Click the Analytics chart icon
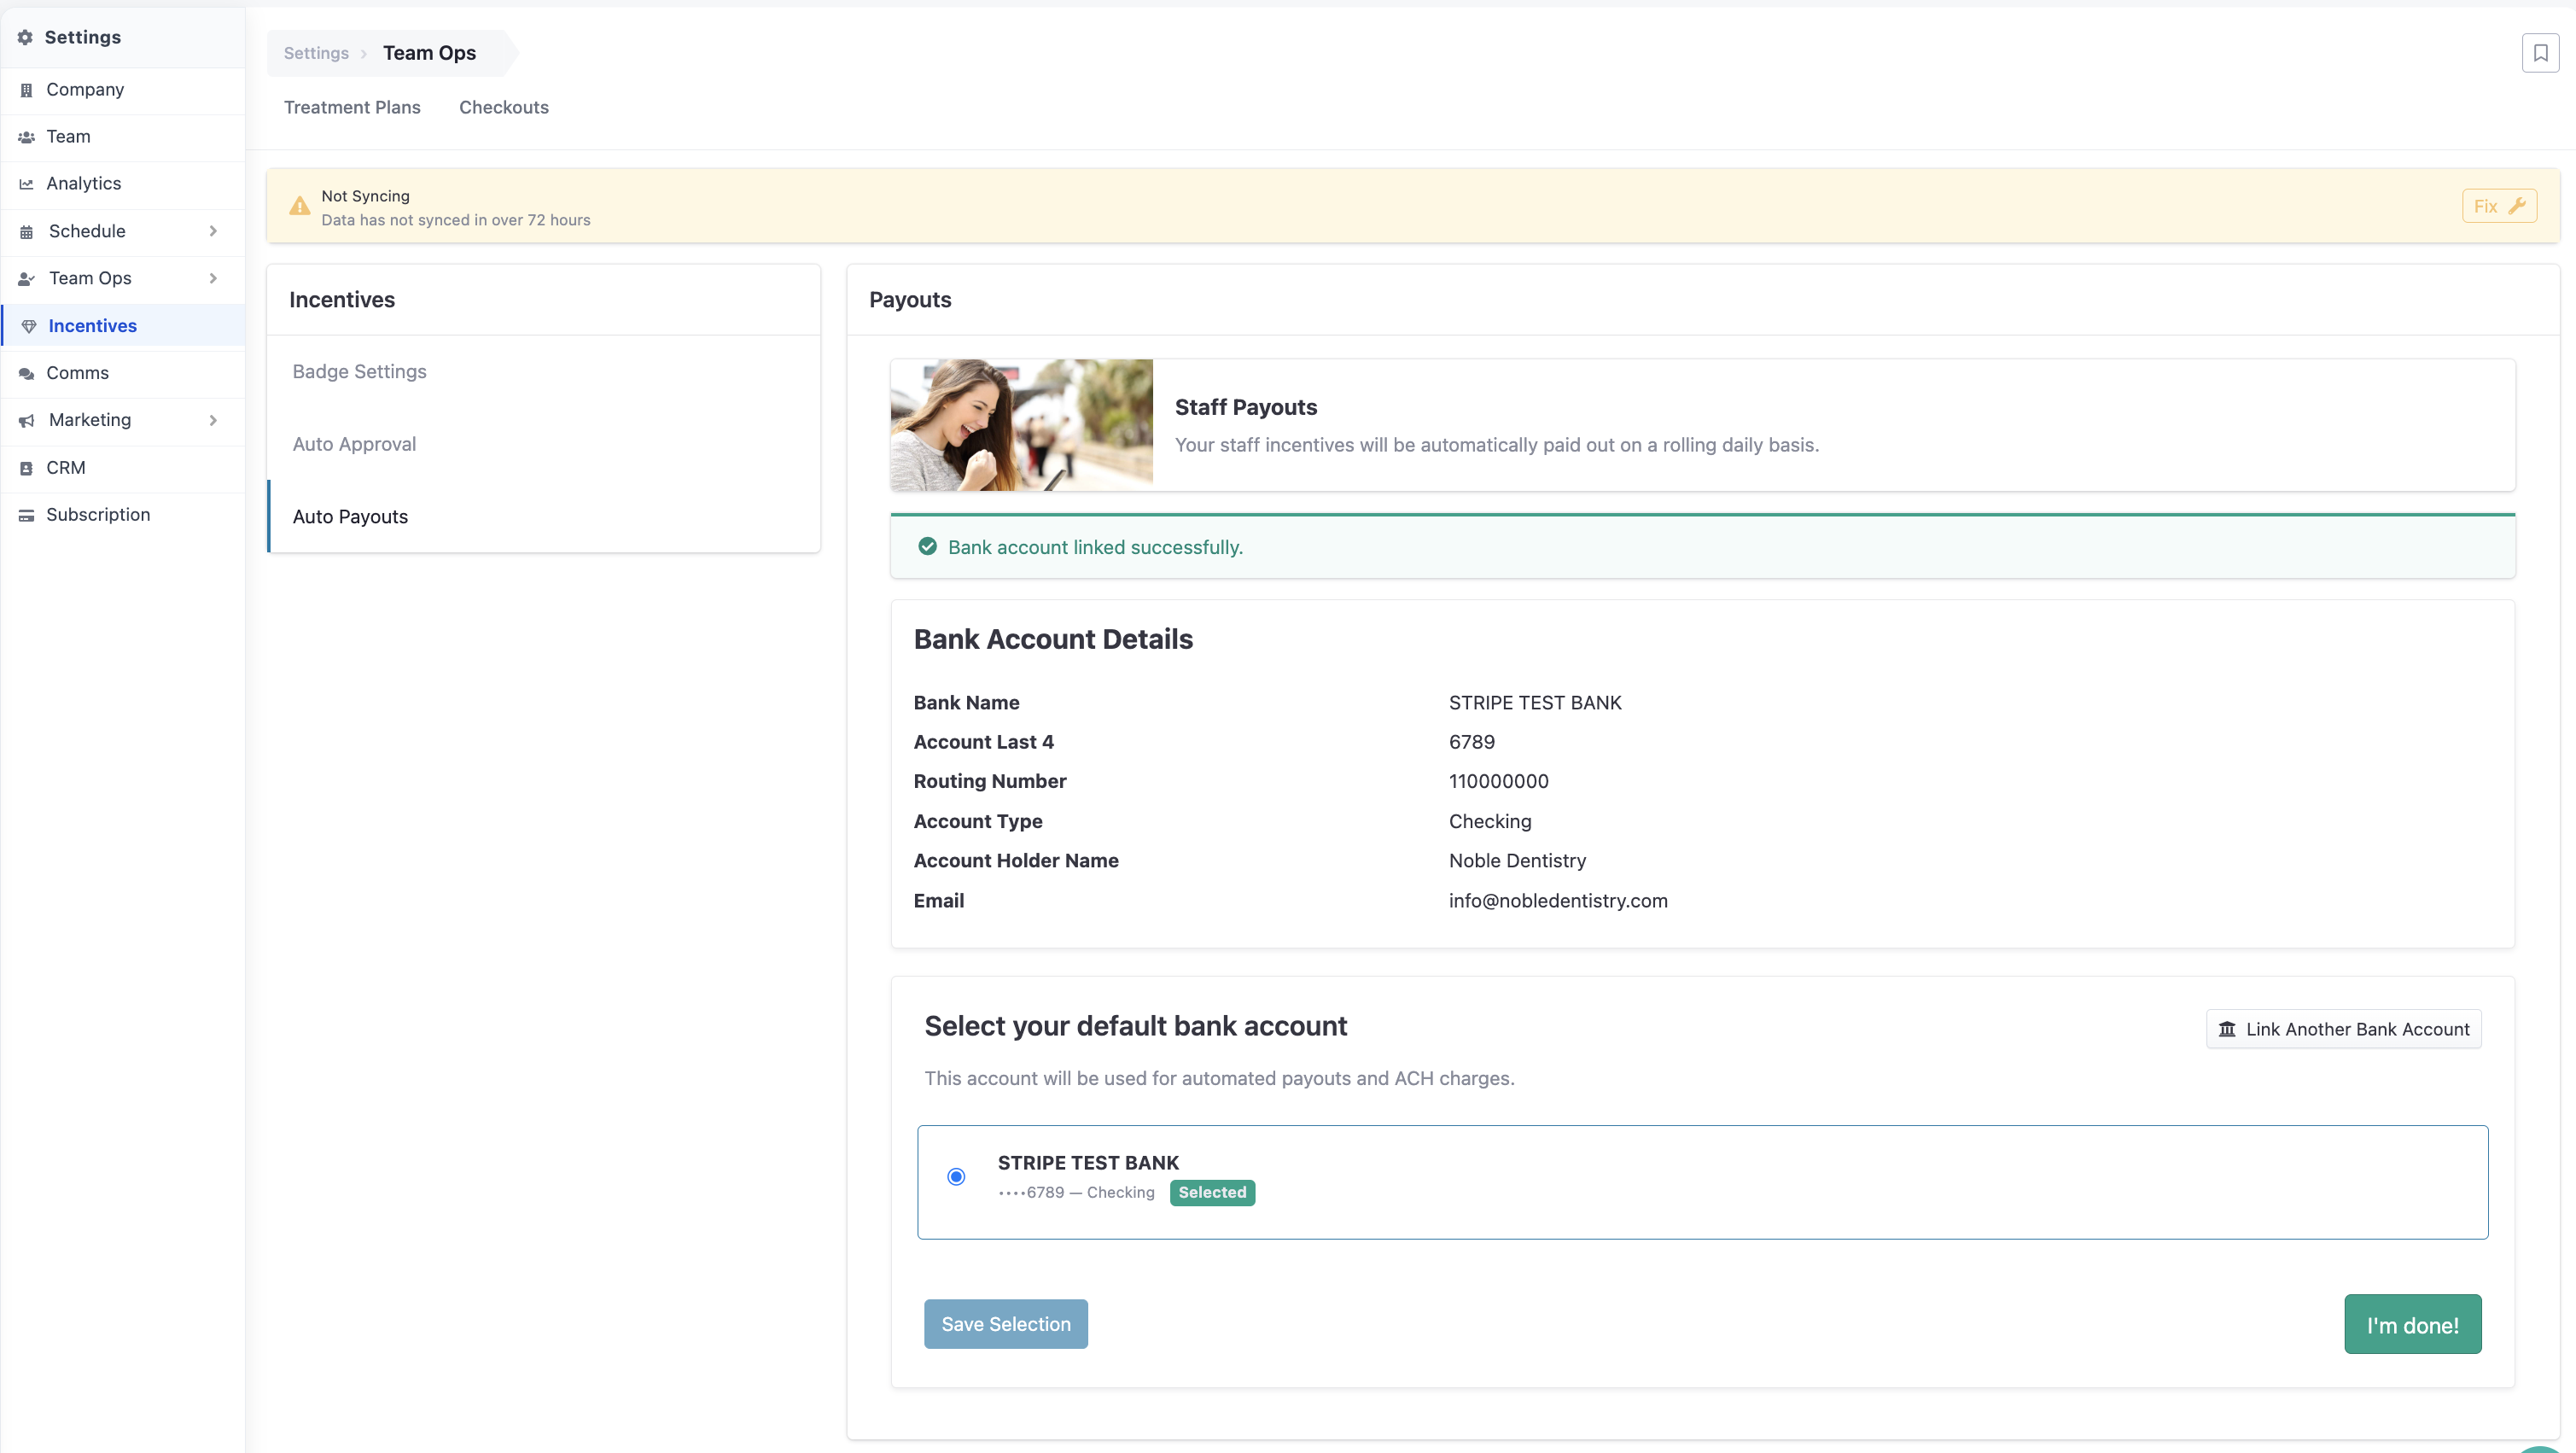 pos(27,184)
